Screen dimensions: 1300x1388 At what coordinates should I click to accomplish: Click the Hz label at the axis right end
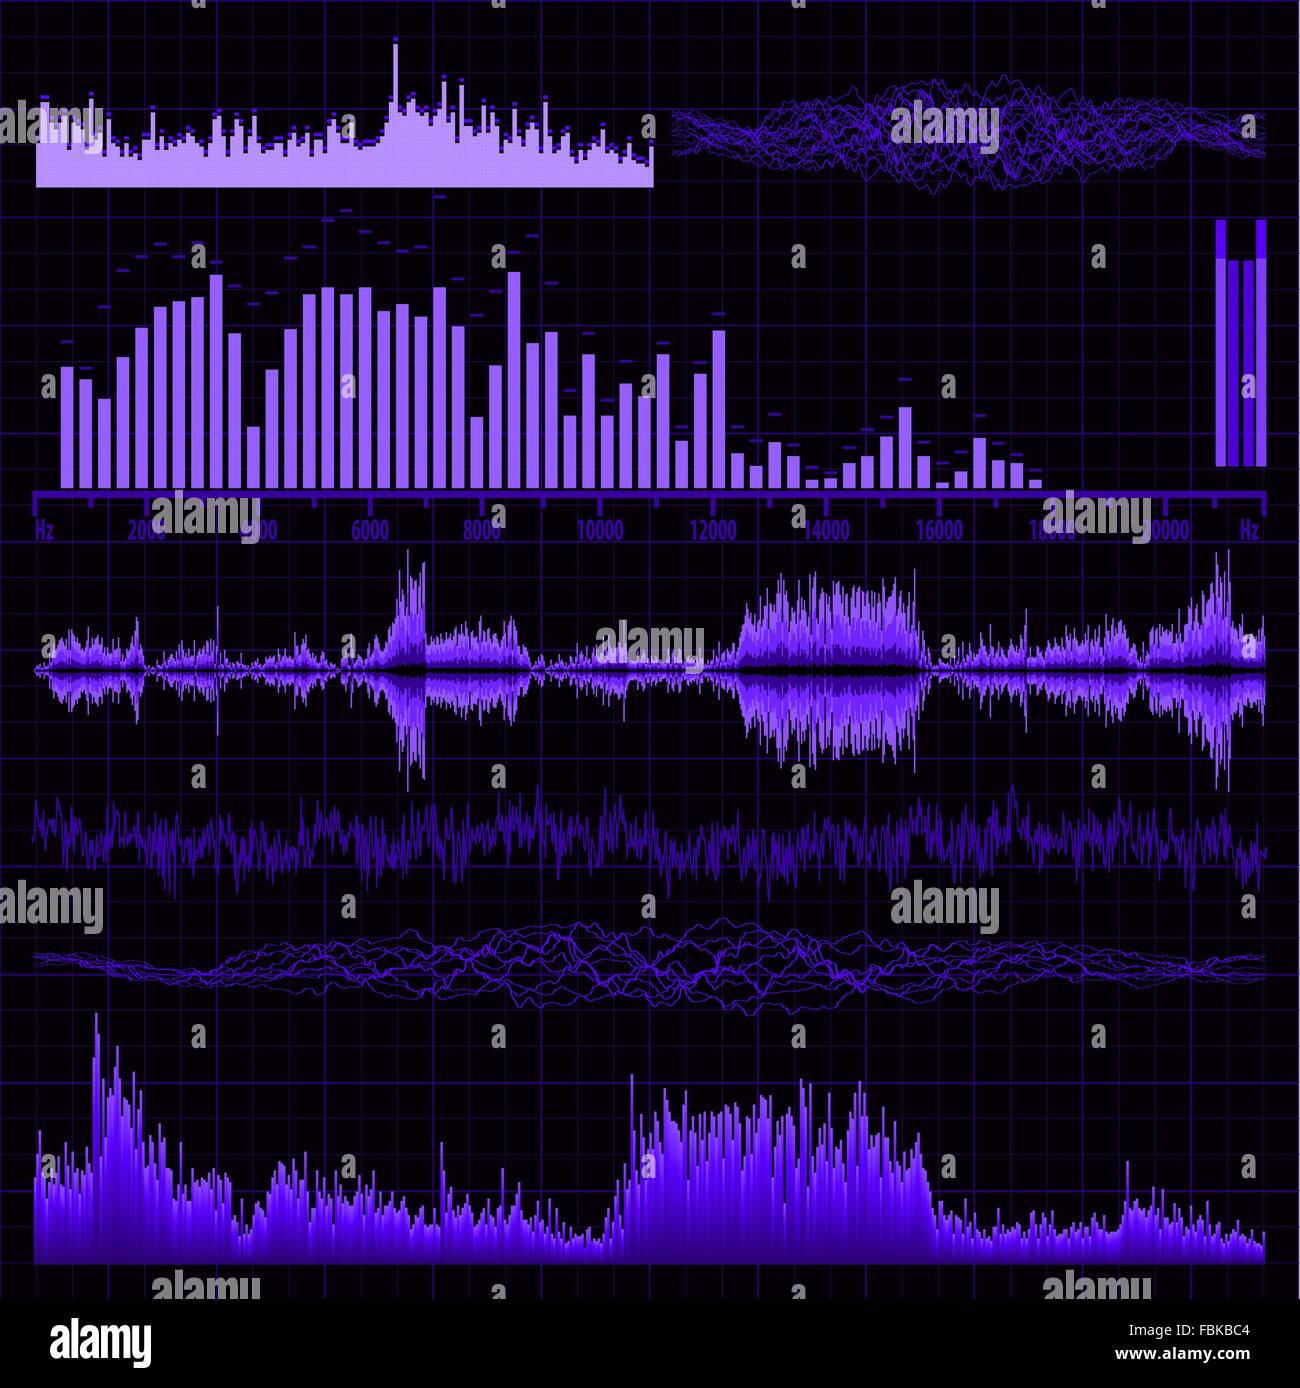point(1249,530)
